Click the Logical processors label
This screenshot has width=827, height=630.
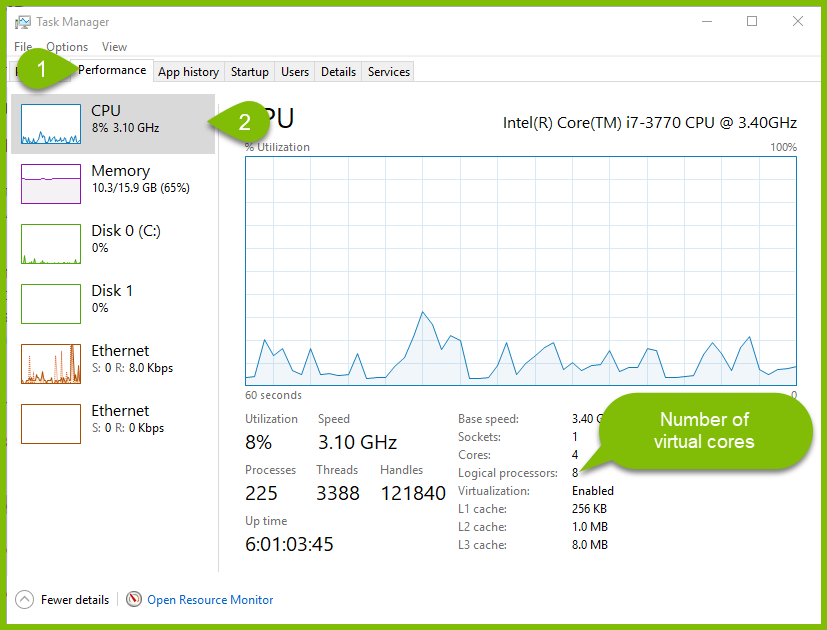507,473
